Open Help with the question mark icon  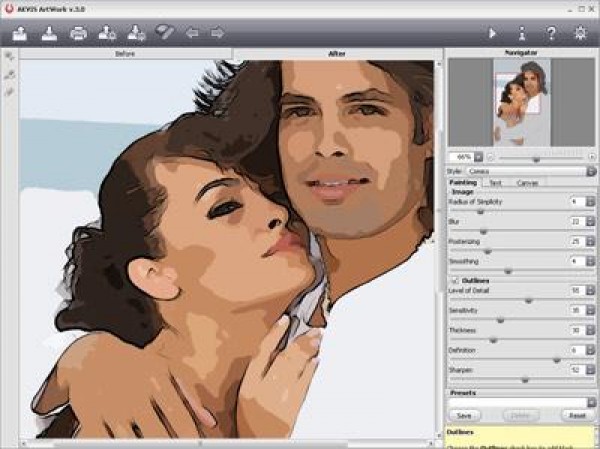click(551, 33)
